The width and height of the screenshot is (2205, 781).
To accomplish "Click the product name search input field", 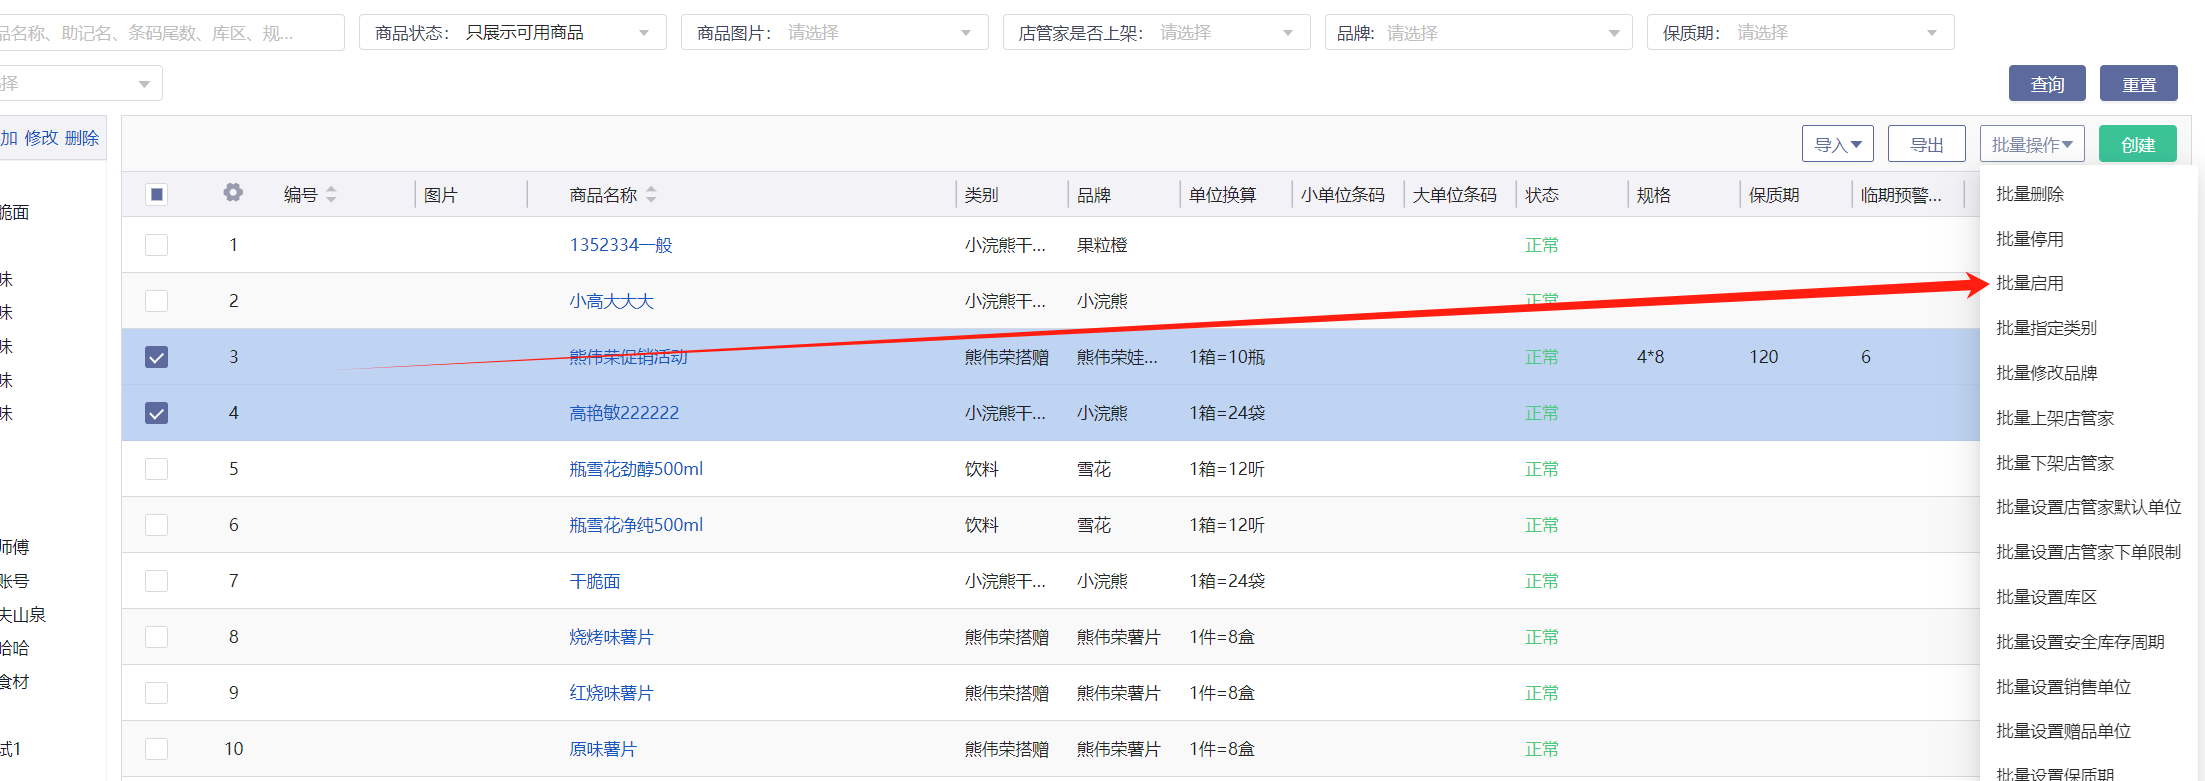I will [x=170, y=33].
